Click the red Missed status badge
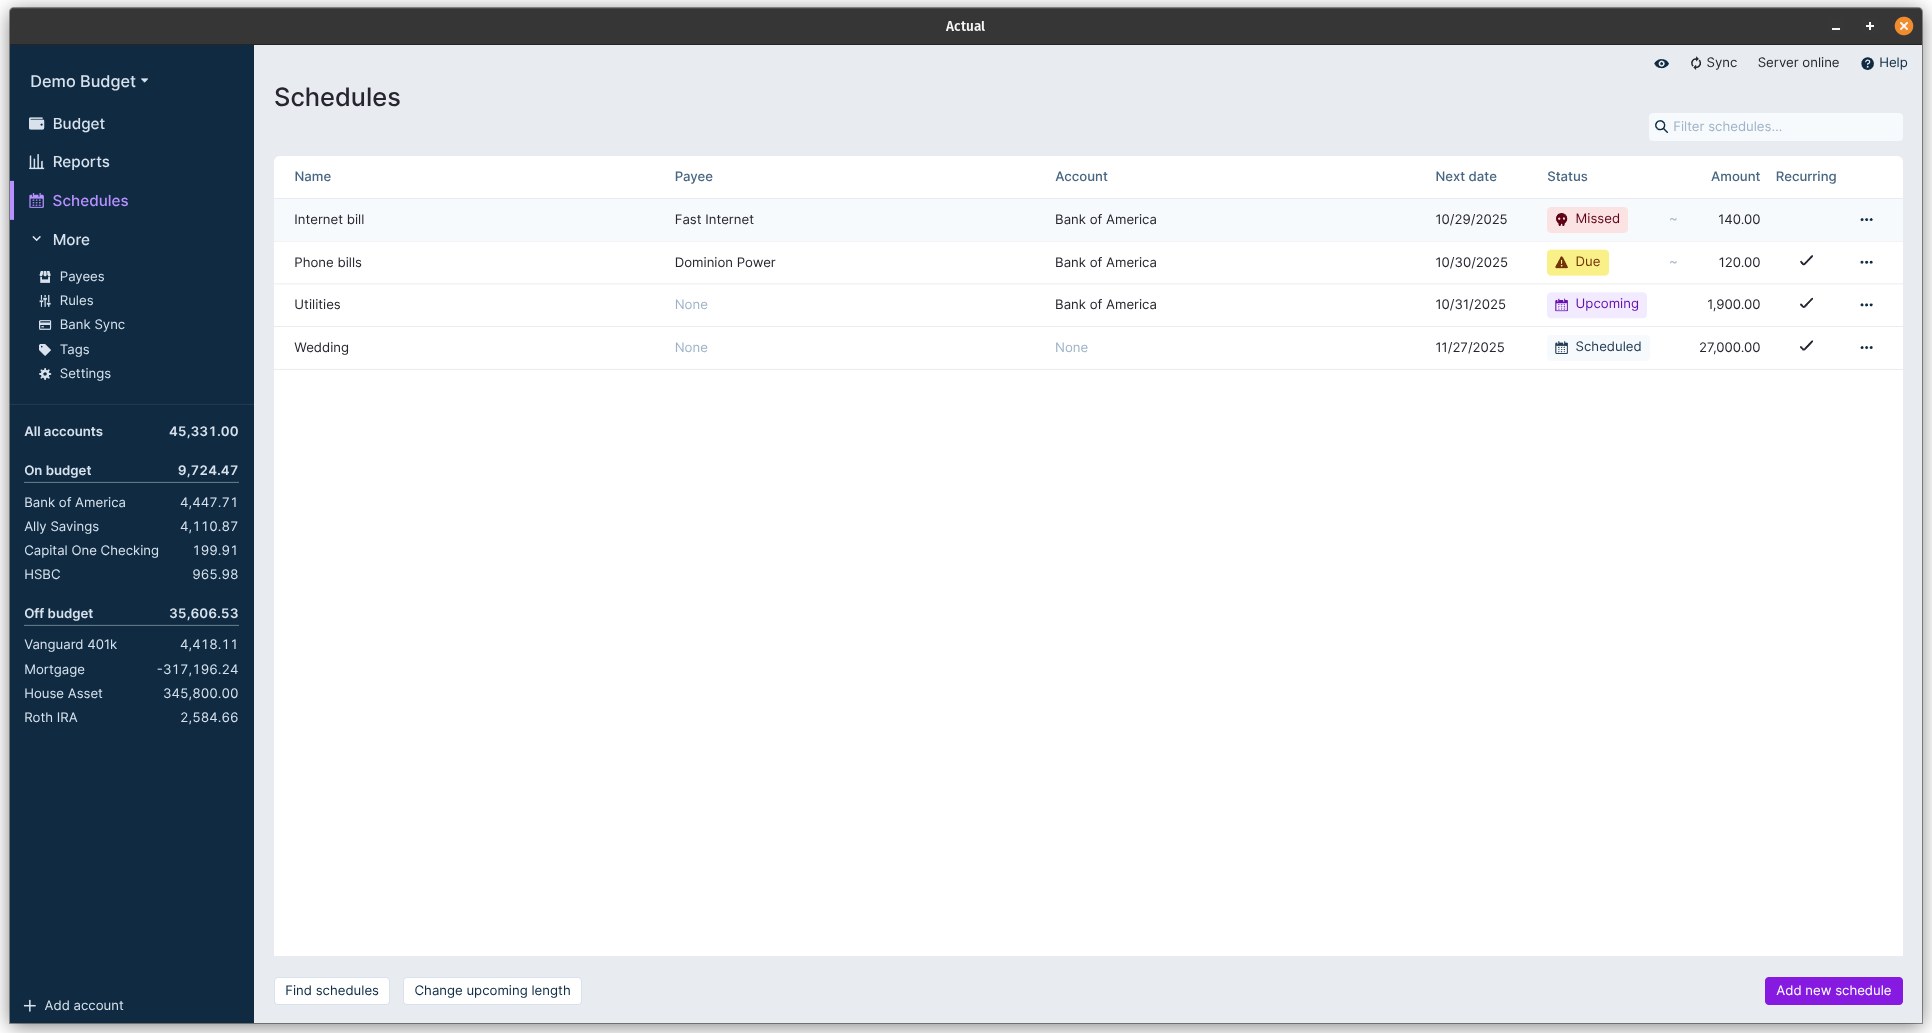Image resolution: width=1932 pixels, height=1033 pixels. (1587, 220)
